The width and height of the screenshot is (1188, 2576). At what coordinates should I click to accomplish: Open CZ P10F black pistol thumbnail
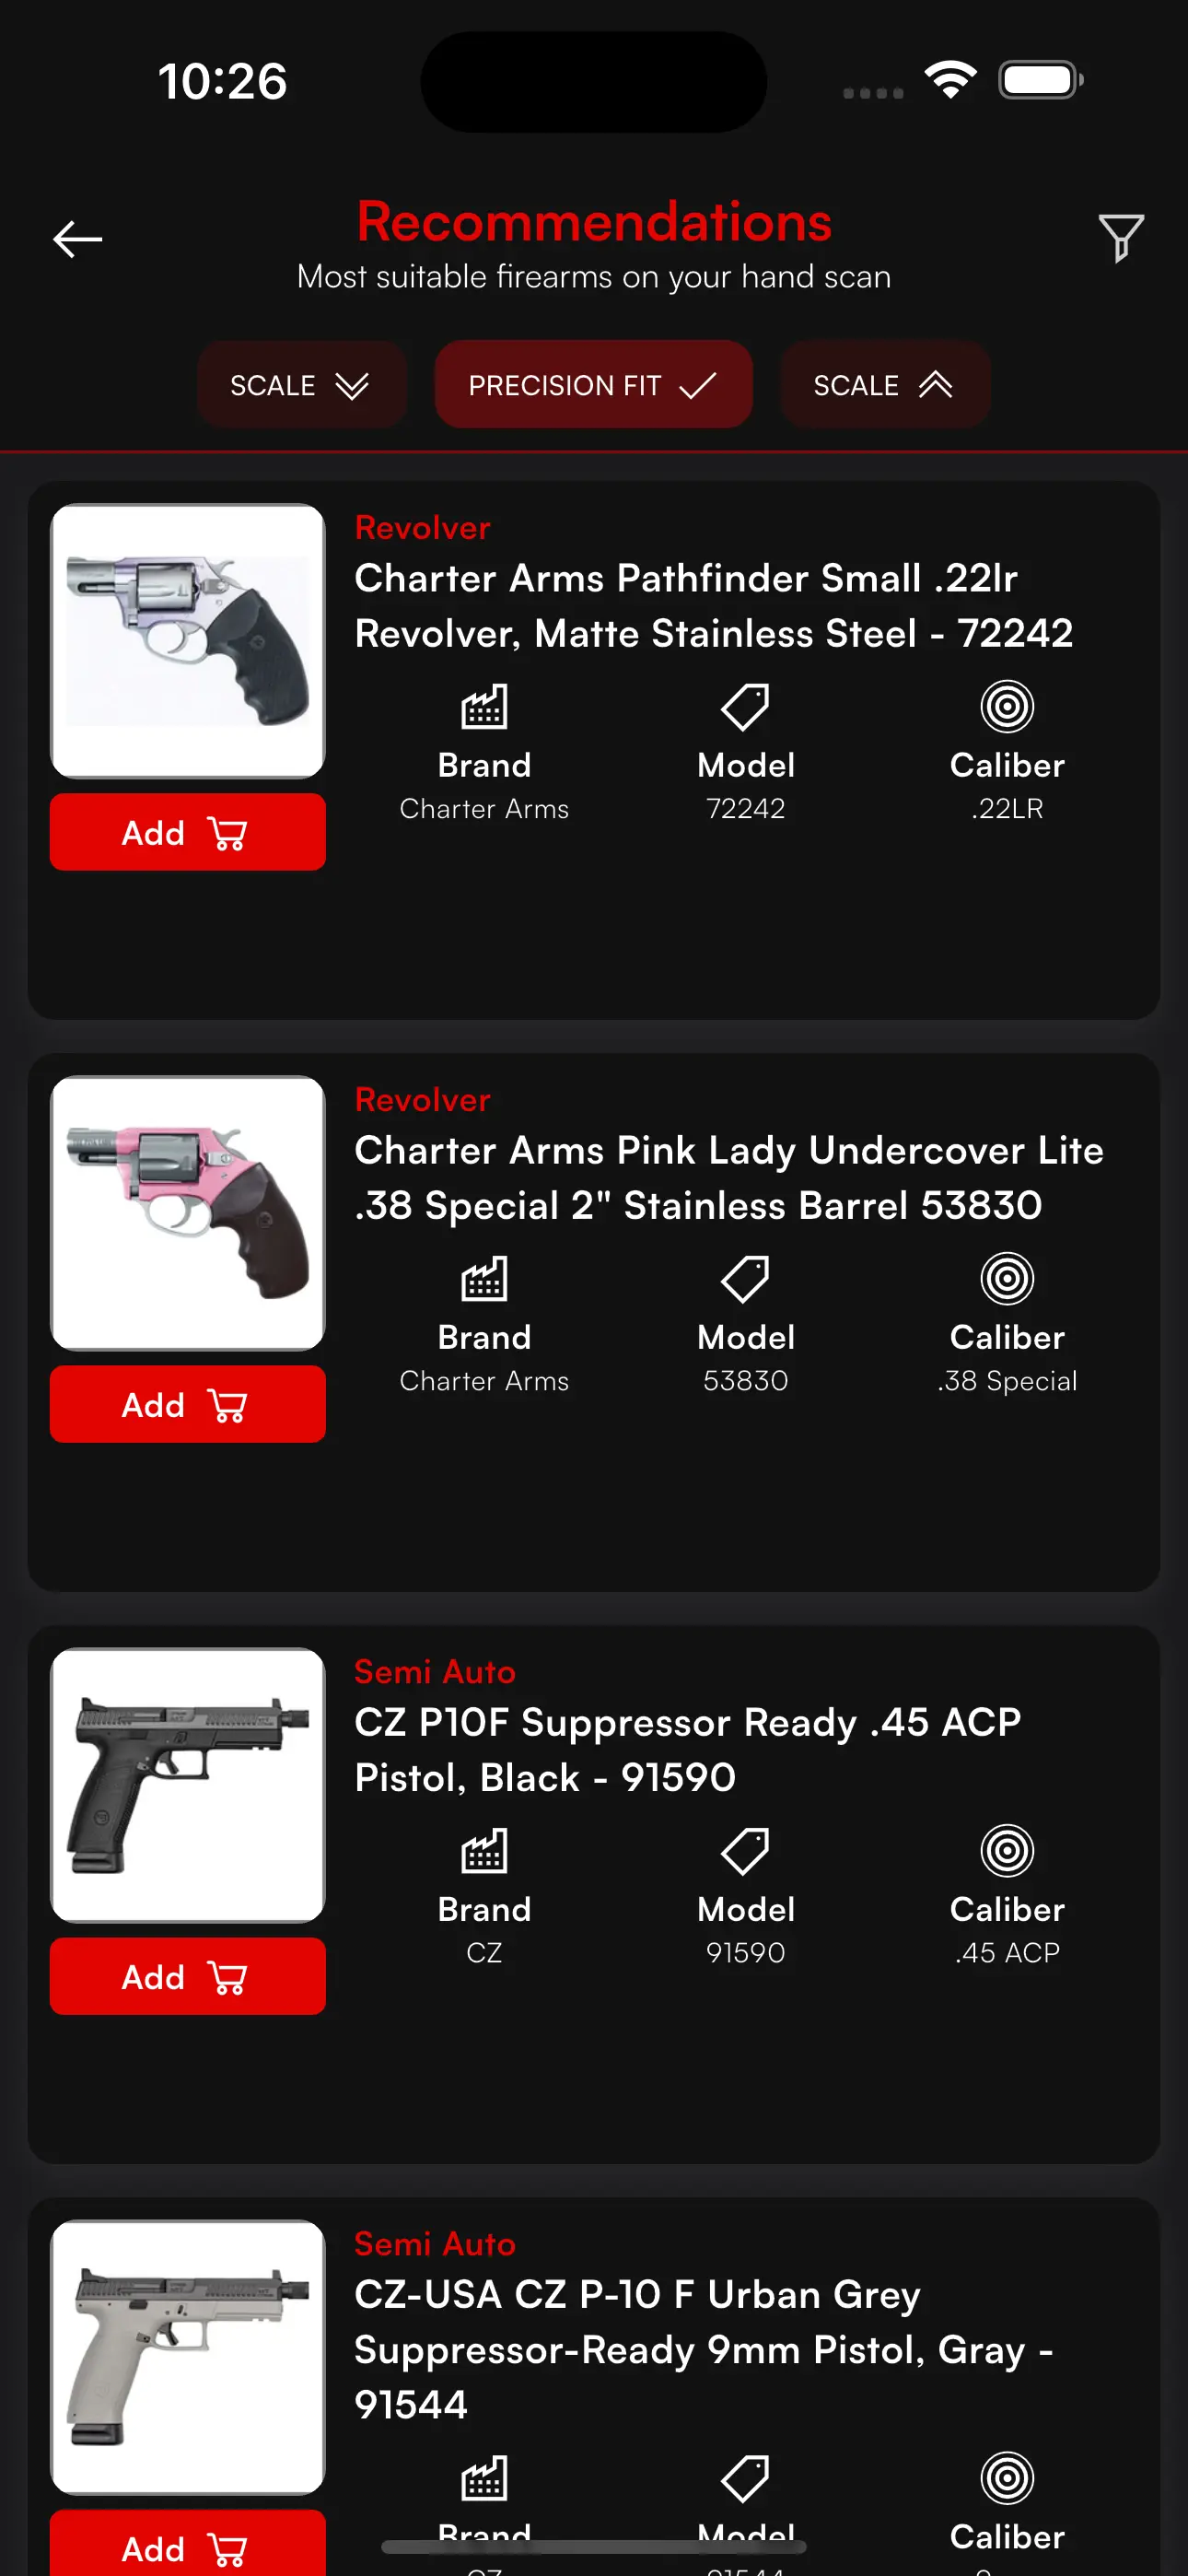[188, 1785]
